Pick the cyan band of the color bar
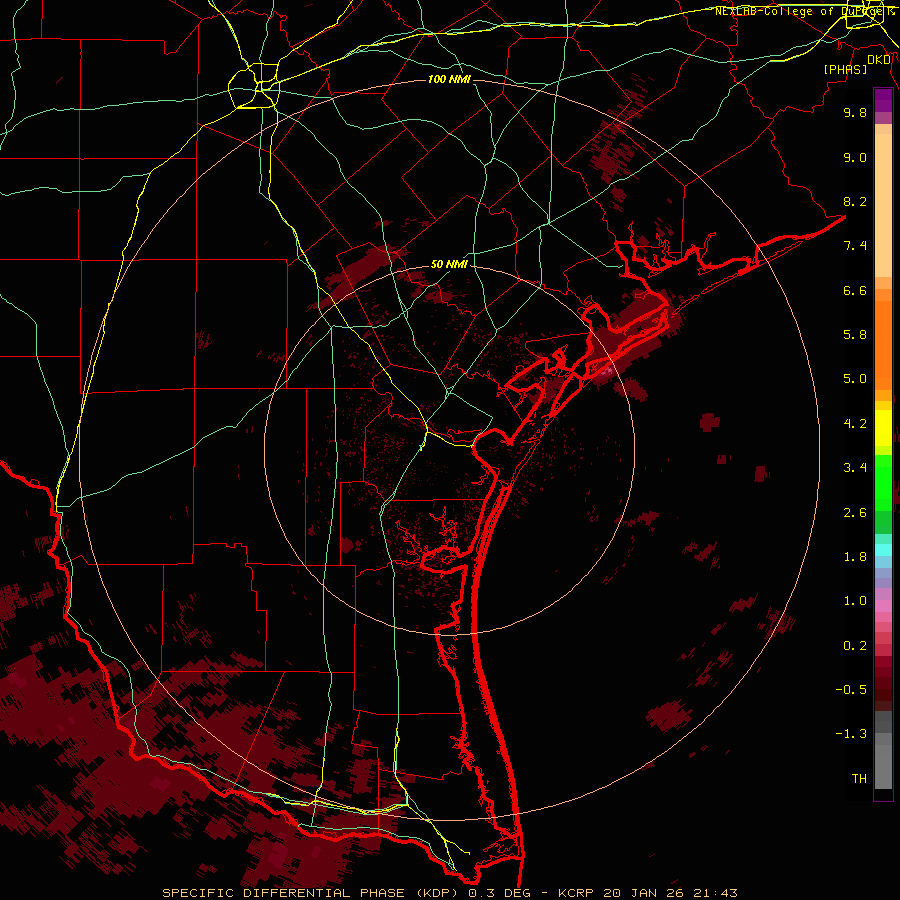The height and width of the screenshot is (900, 900). [x=883, y=549]
